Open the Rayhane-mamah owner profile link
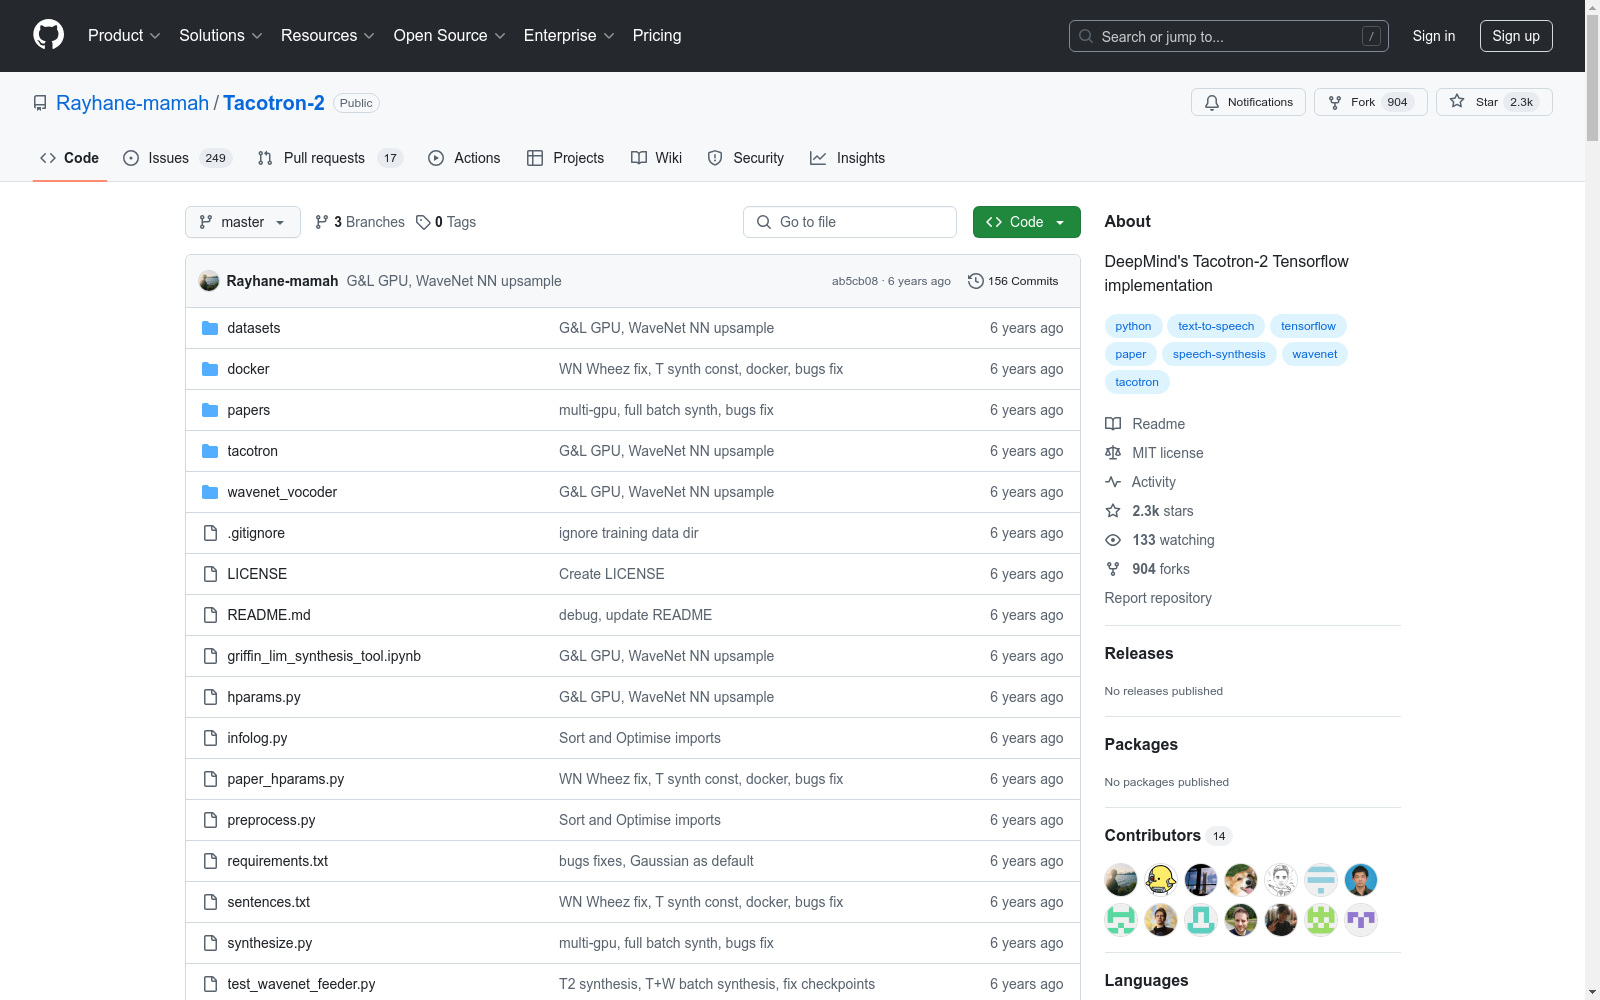The width and height of the screenshot is (1600, 1000). coord(132,103)
